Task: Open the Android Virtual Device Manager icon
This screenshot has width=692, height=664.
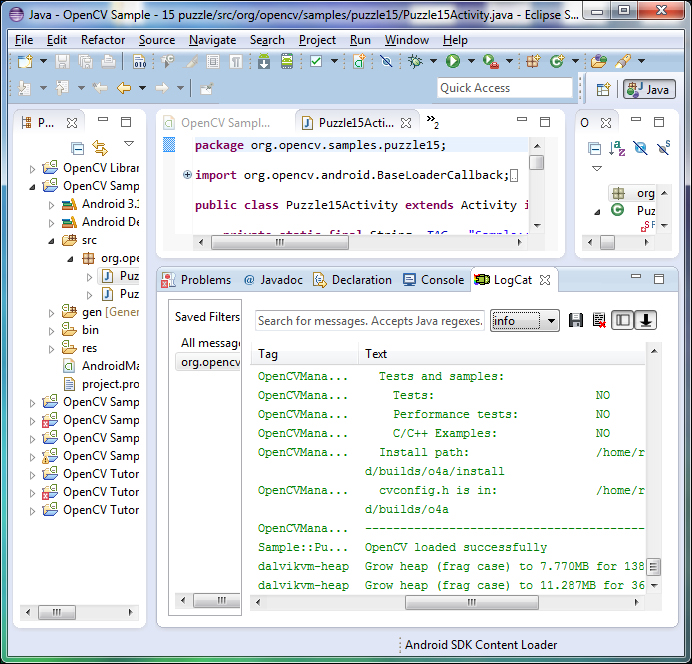Action: coord(287,61)
